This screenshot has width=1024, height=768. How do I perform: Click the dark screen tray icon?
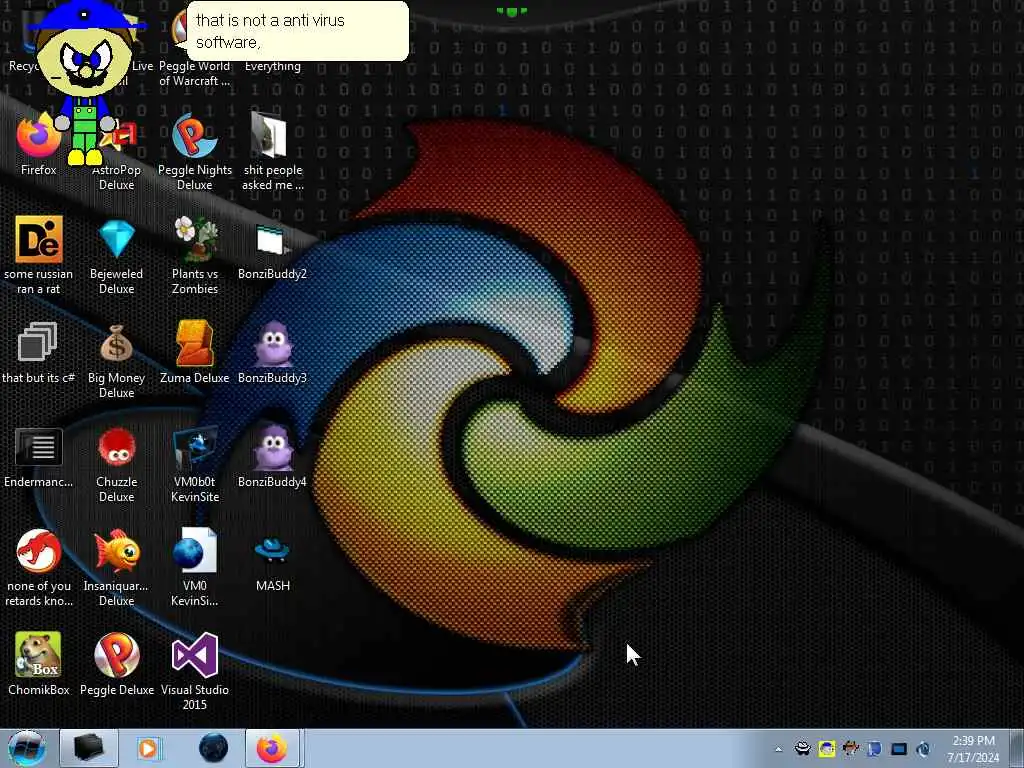pos(899,748)
